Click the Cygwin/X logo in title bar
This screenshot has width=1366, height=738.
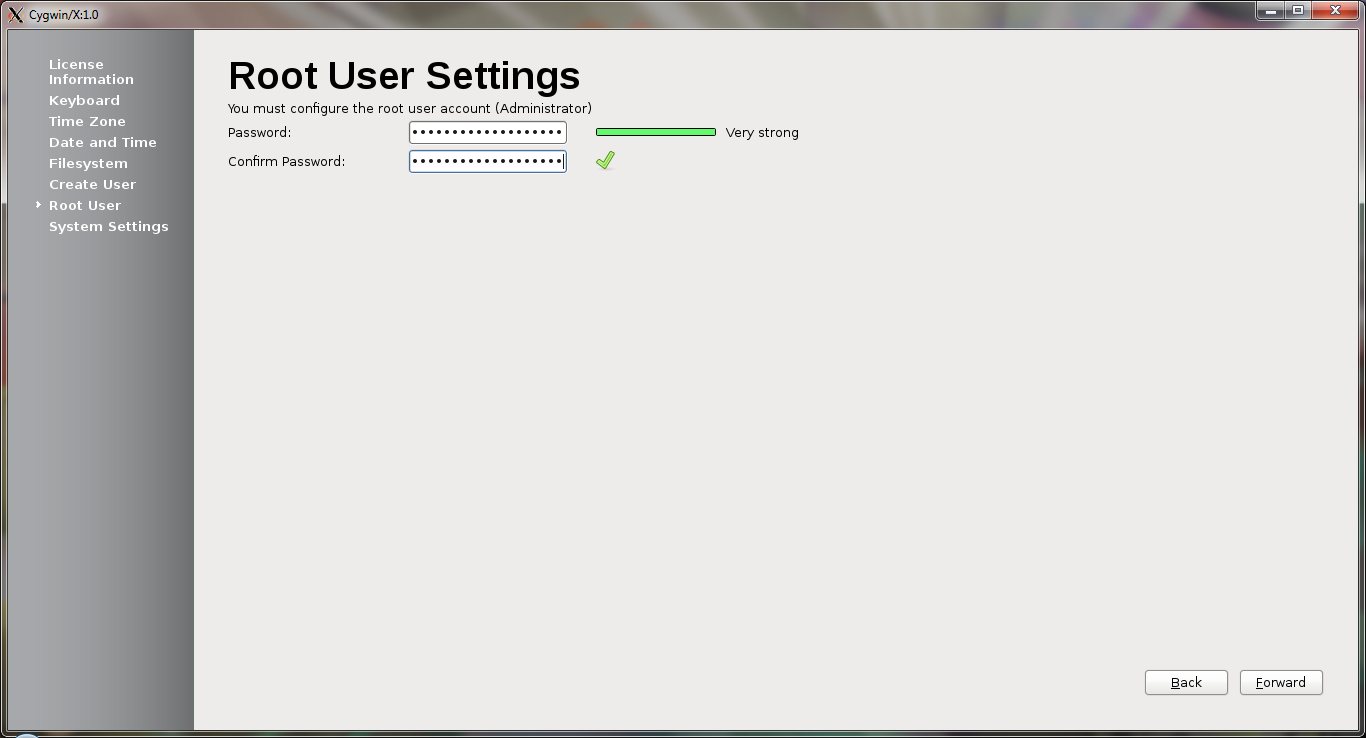(15, 14)
